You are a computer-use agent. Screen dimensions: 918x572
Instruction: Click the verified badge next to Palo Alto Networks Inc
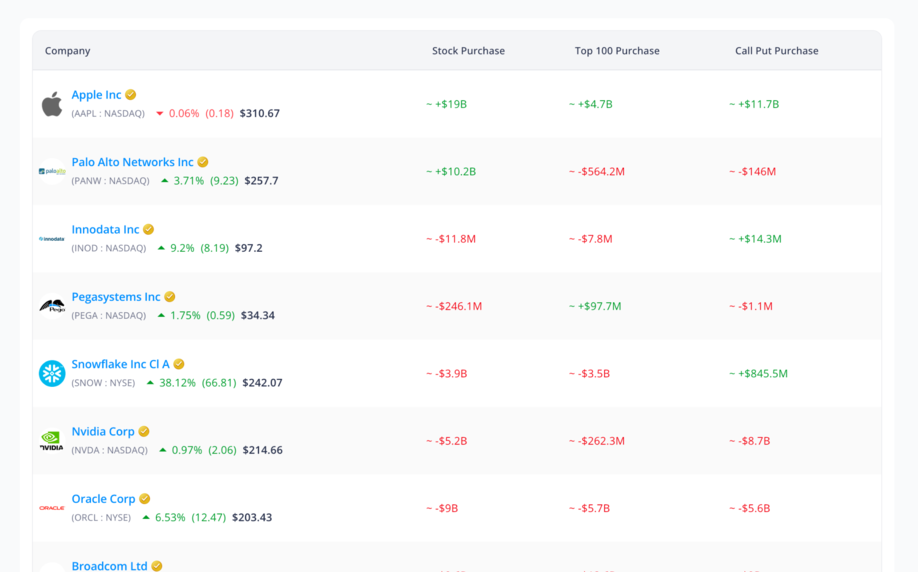tap(203, 162)
